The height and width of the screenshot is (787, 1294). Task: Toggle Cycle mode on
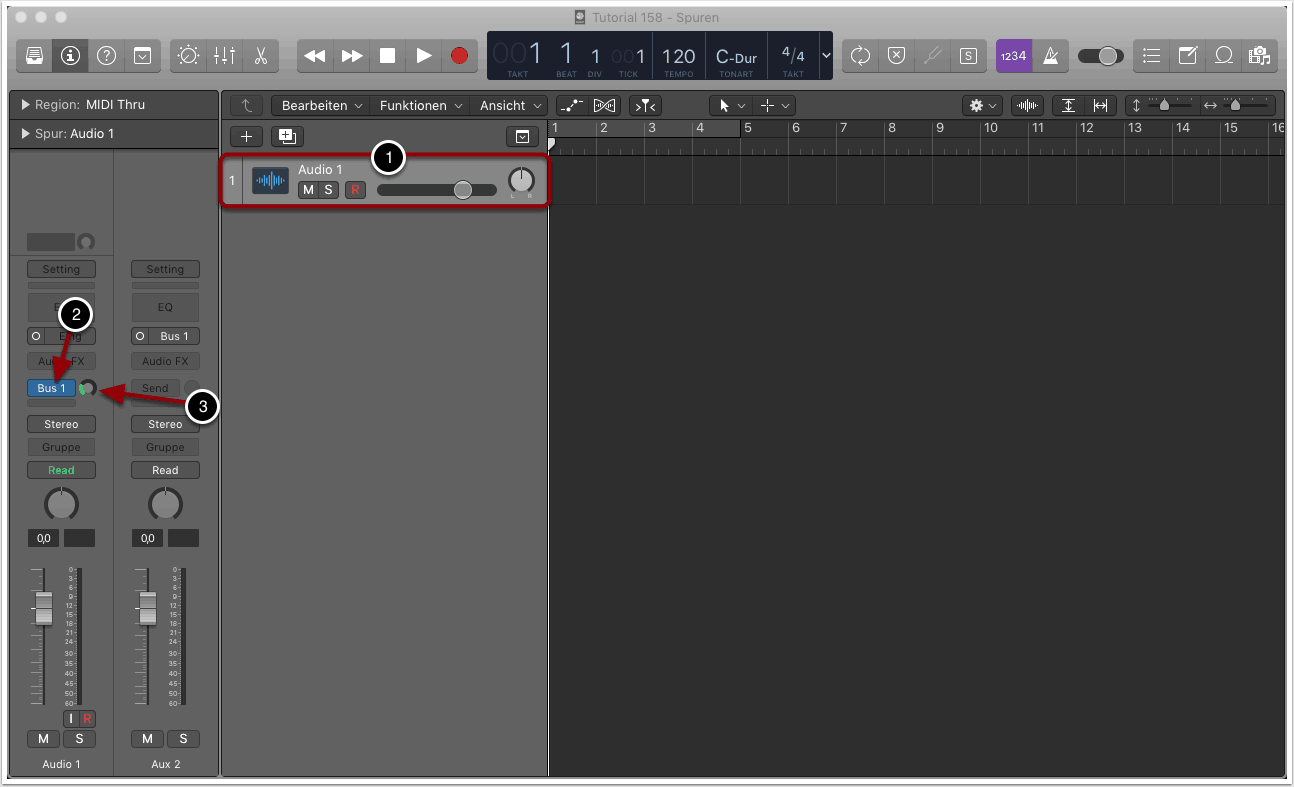[860, 56]
